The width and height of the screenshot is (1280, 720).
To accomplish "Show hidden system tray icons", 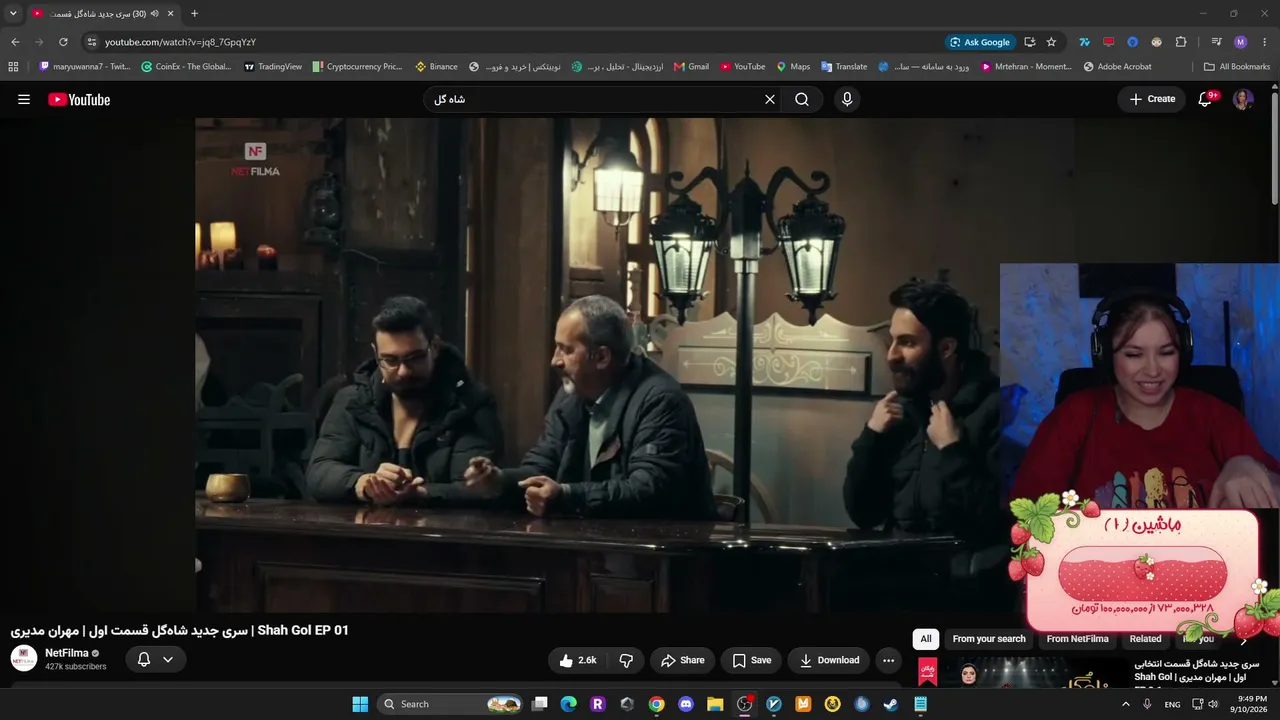I will pyautogui.click(x=1126, y=704).
